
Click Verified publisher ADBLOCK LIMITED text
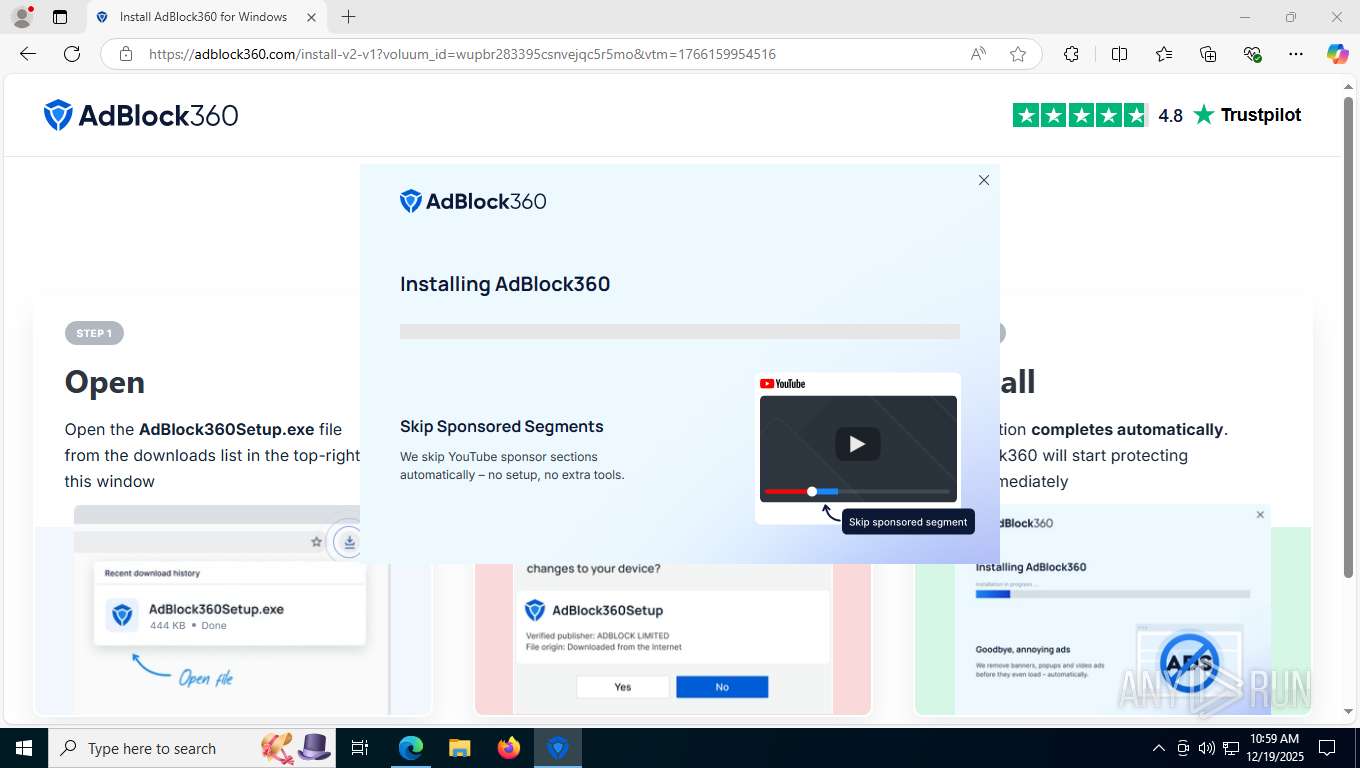click(598, 636)
